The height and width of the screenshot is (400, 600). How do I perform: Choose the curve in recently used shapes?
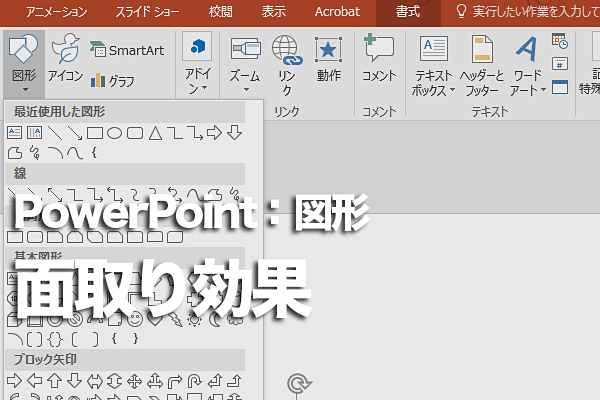click(x=75, y=153)
